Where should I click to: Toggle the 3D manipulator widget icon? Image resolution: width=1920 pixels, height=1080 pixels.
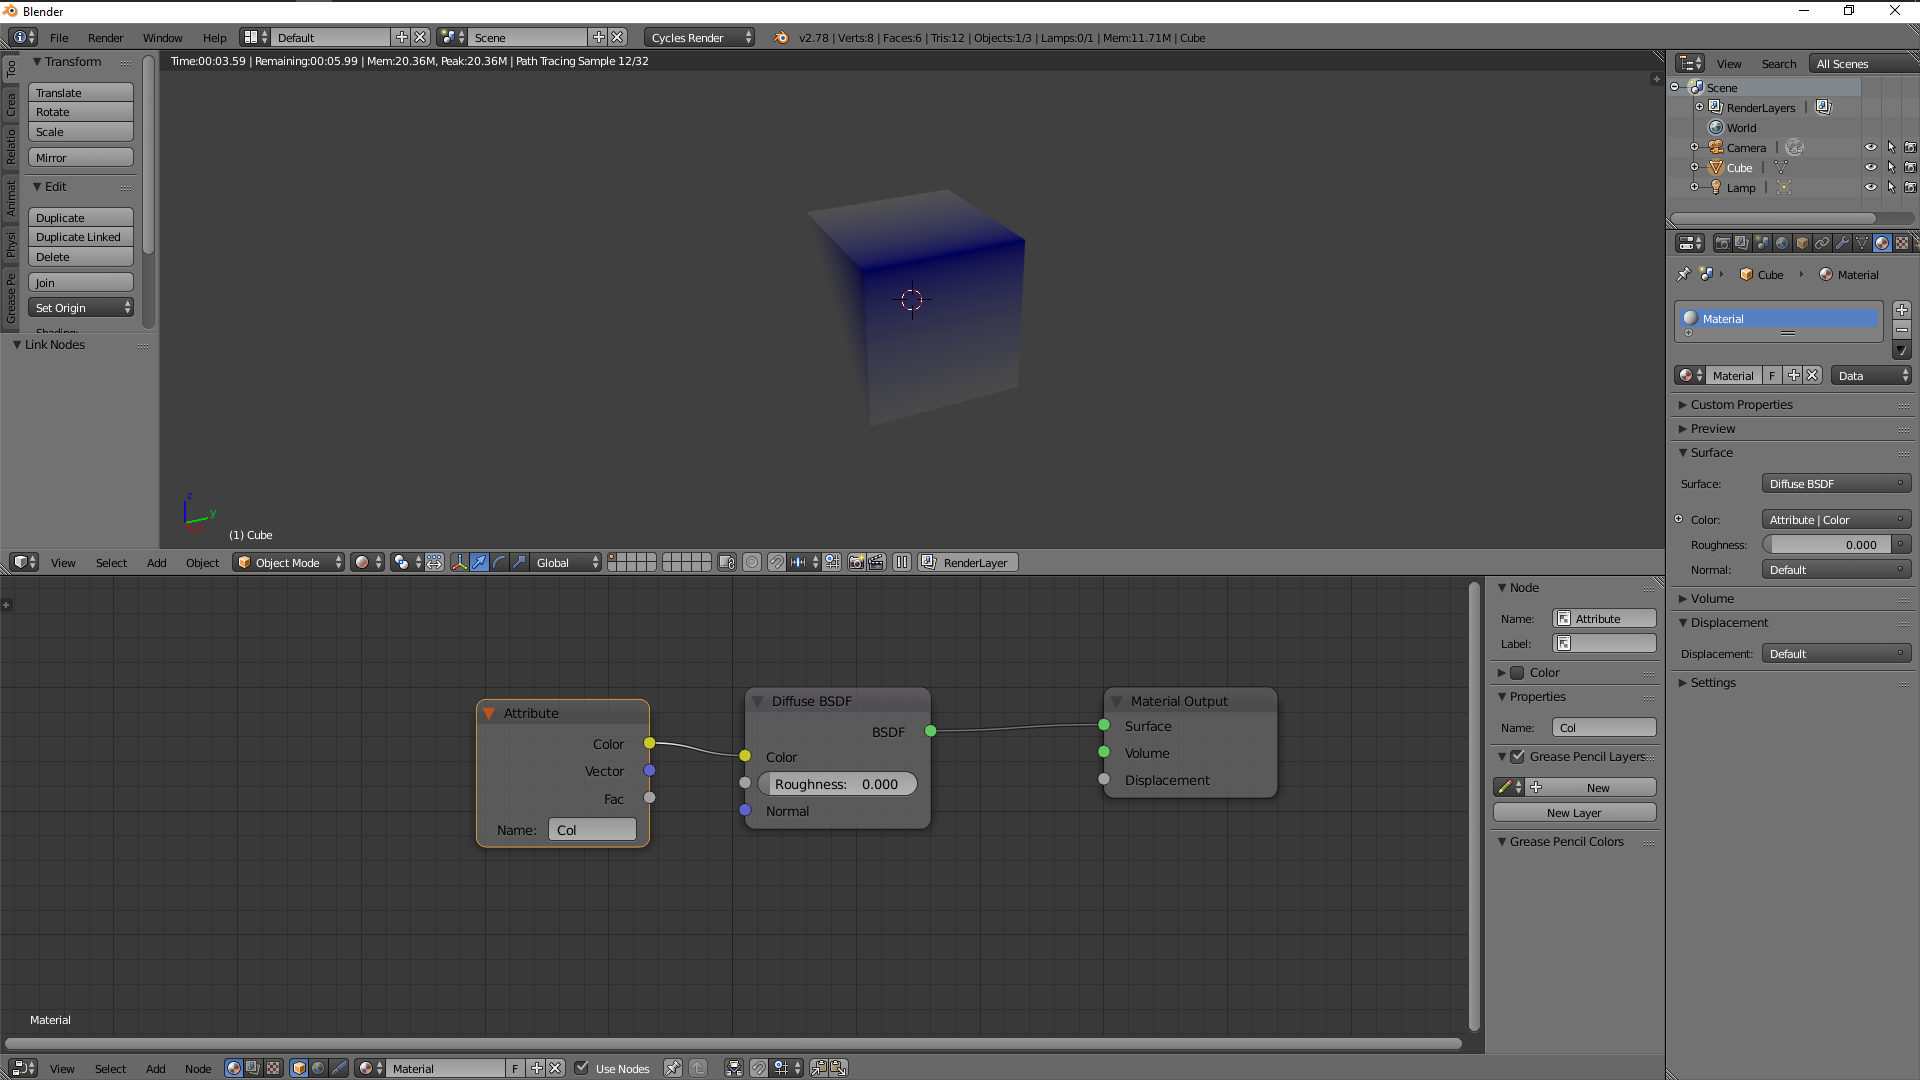coord(459,562)
